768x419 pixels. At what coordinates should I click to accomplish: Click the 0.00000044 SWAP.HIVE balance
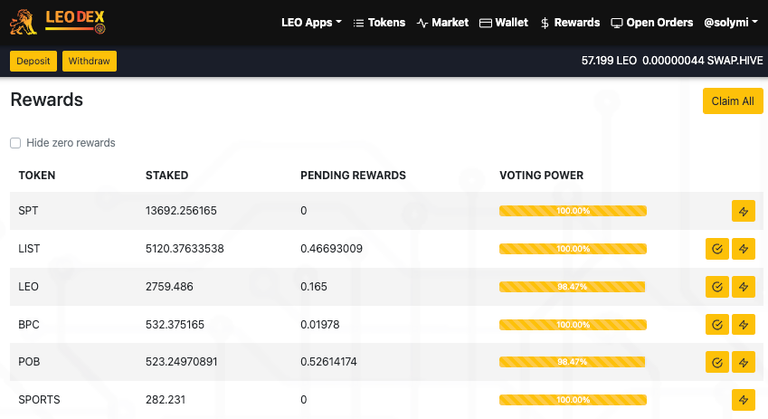(x=702, y=61)
